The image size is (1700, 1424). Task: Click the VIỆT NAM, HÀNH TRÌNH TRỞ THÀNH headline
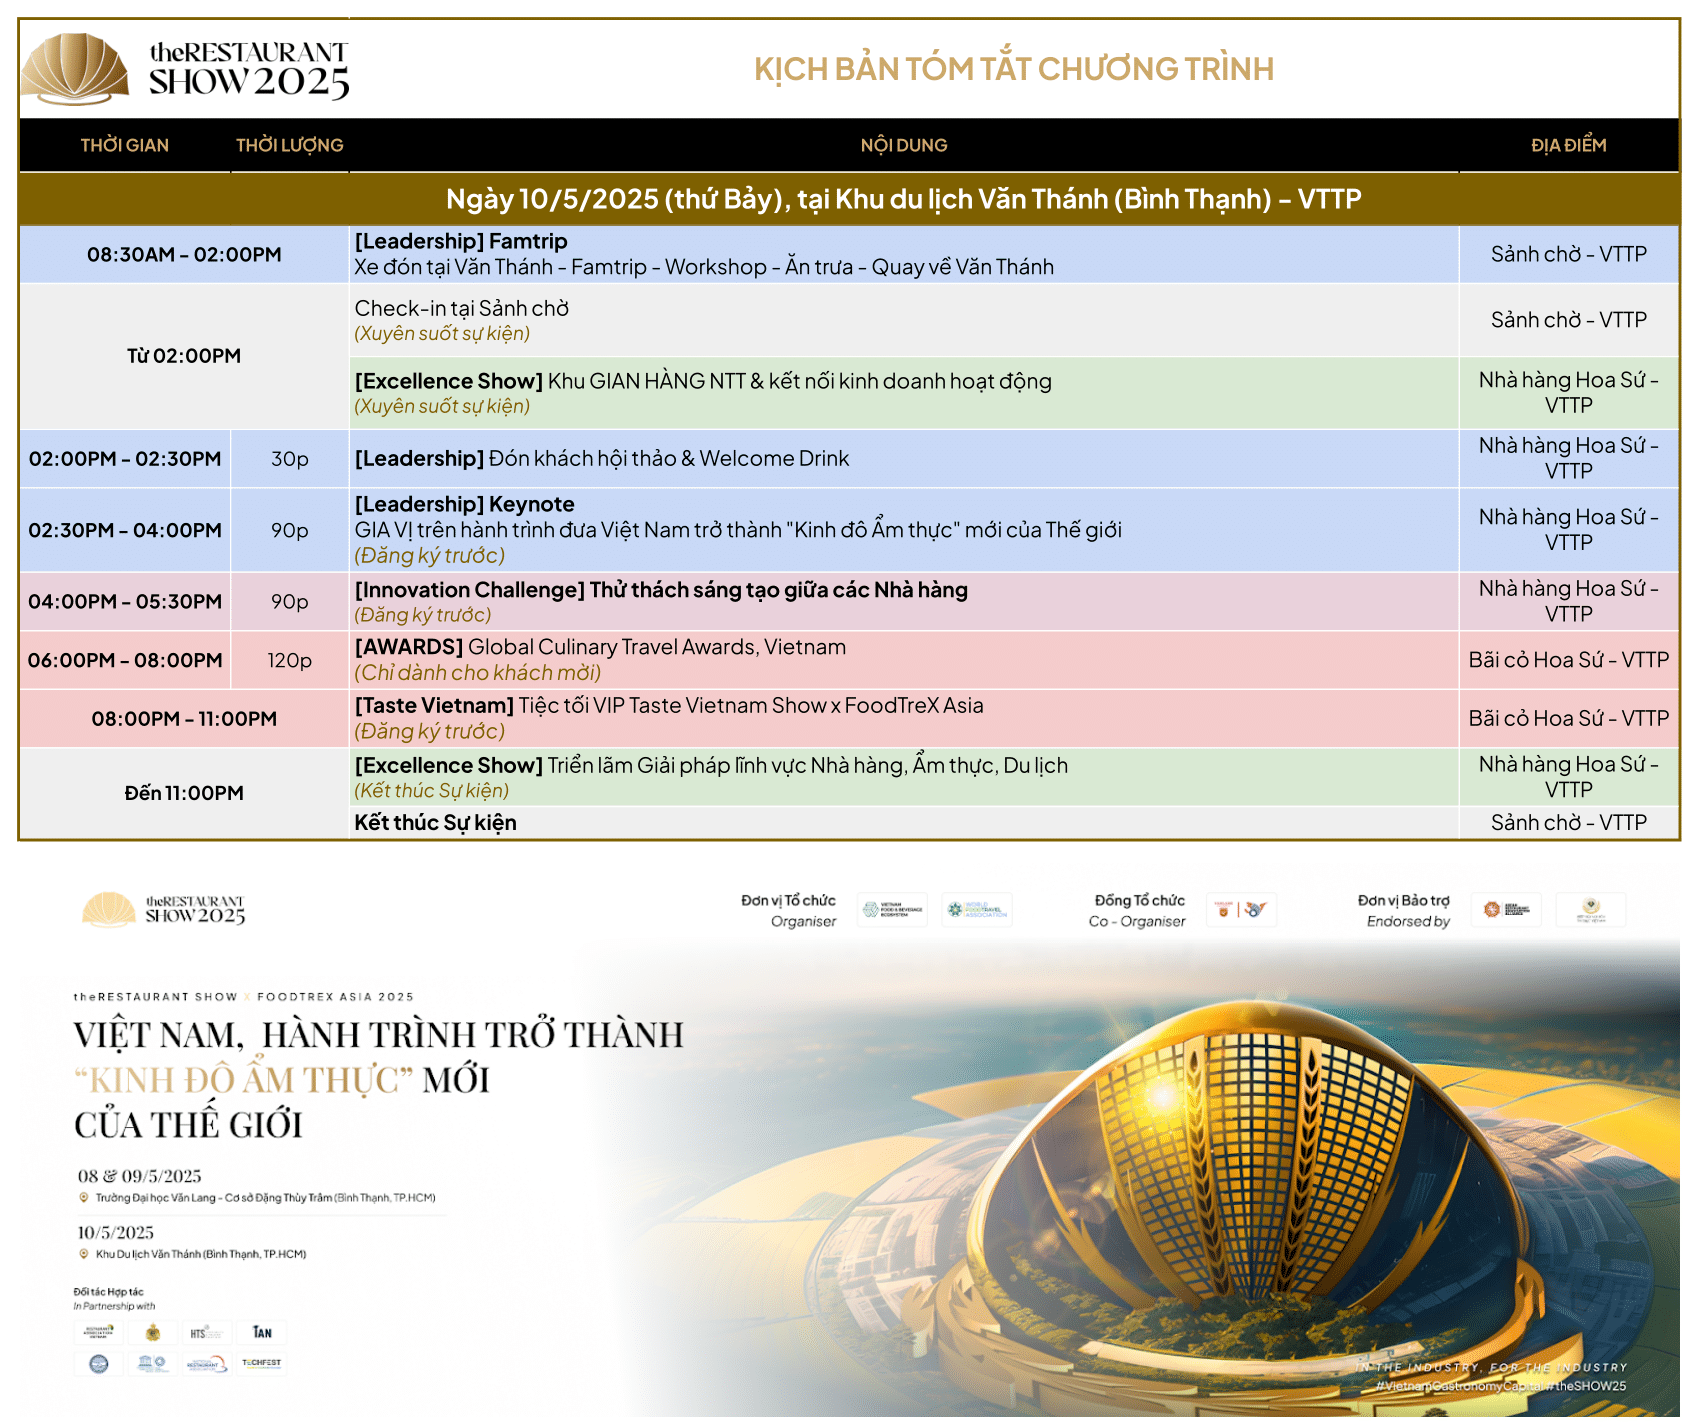coord(379,1035)
